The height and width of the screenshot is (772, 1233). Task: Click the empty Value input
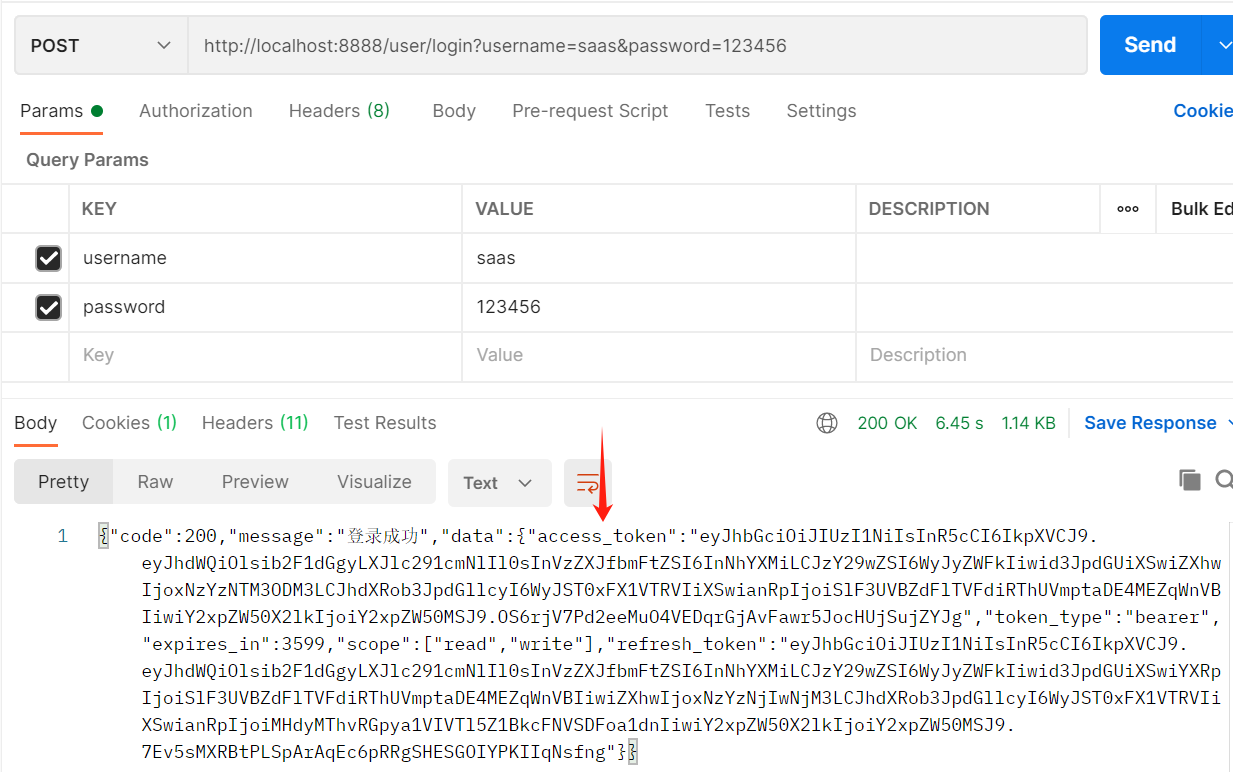659,355
